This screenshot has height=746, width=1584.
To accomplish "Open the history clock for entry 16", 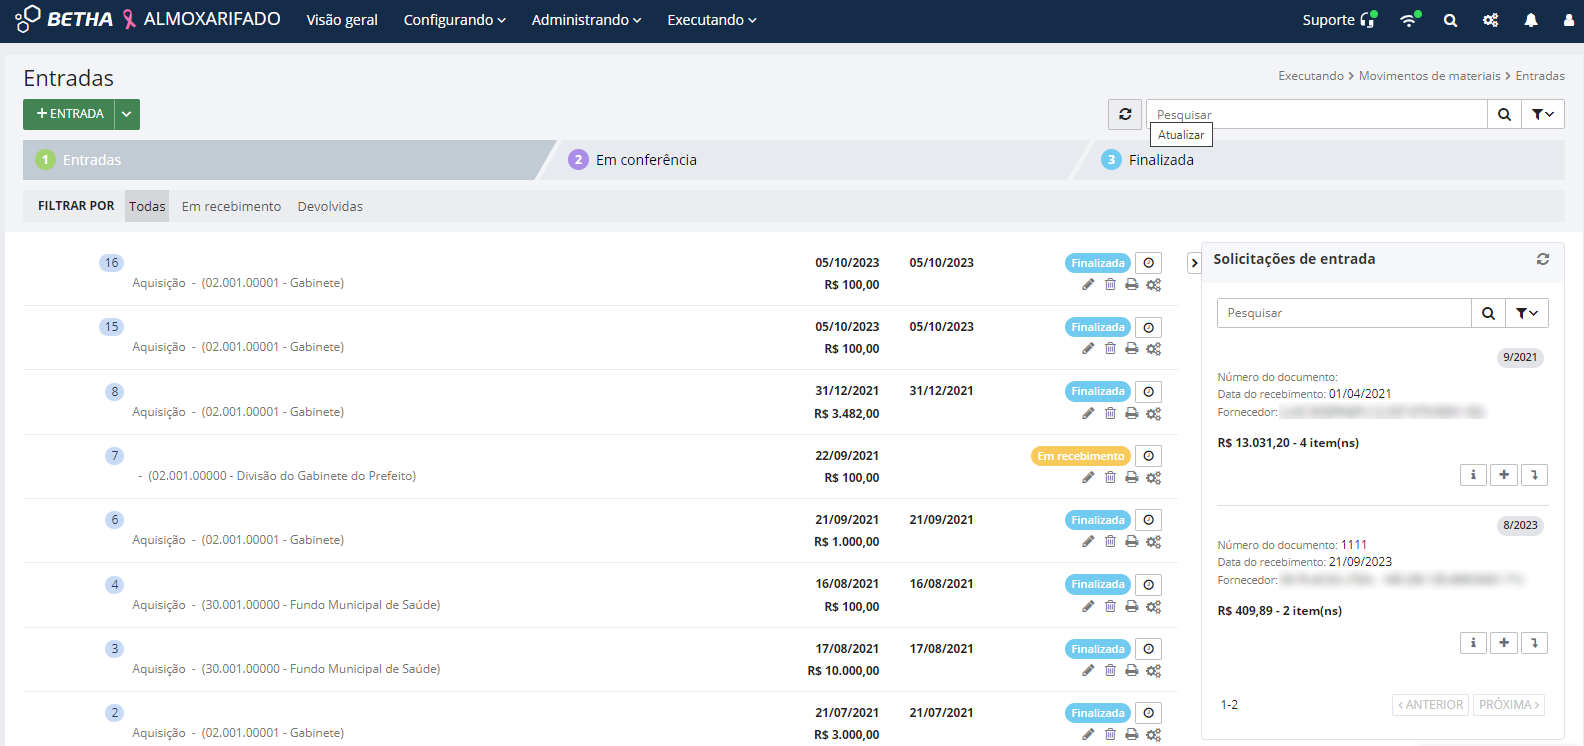I will tap(1149, 263).
